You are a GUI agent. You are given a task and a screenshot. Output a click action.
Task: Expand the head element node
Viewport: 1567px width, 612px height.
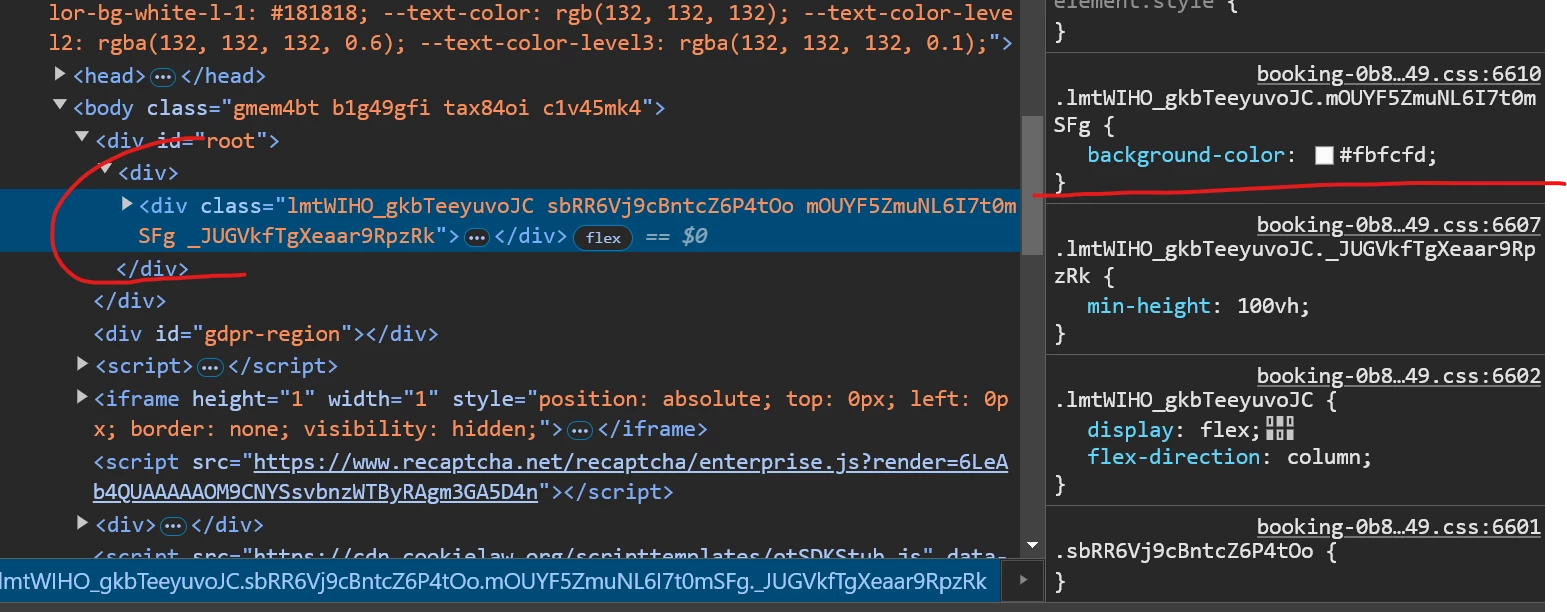[x=61, y=75]
